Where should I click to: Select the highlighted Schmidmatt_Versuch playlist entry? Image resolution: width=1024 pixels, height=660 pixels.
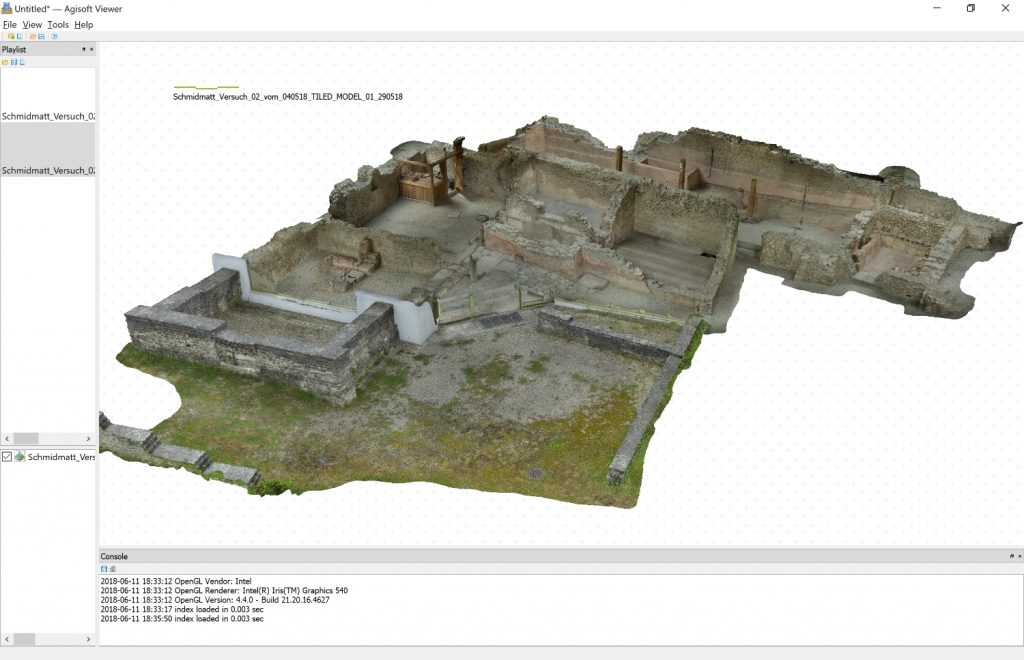coord(48,170)
